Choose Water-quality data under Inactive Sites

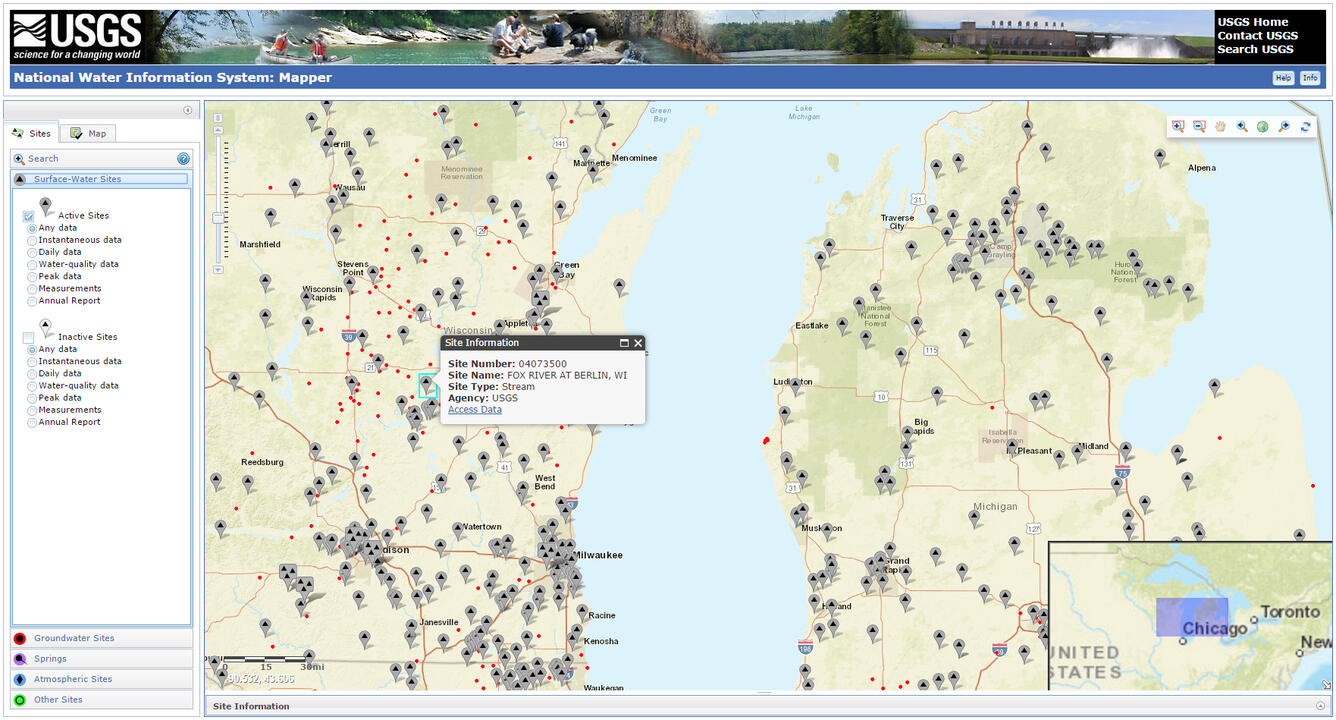[31, 385]
